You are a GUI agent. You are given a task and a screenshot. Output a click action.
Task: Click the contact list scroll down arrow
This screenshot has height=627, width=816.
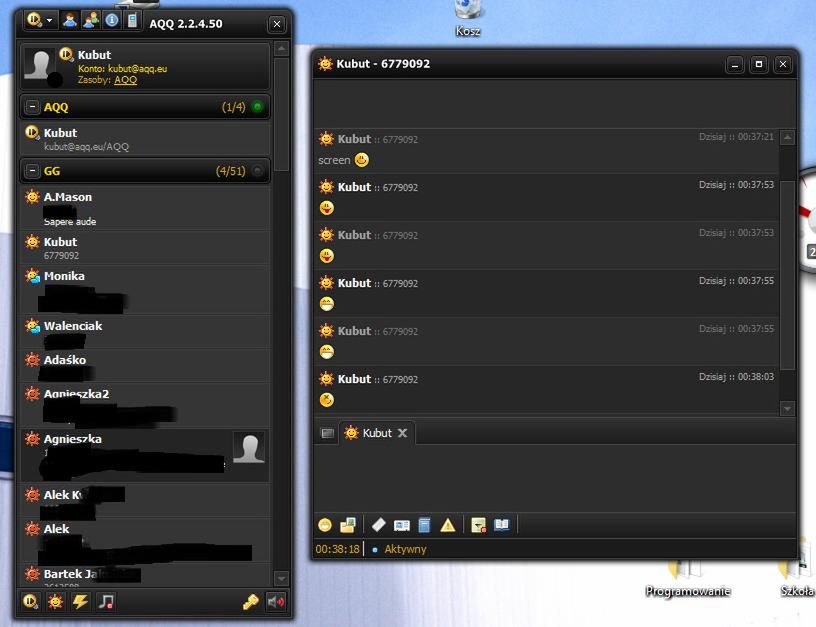[x=281, y=578]
